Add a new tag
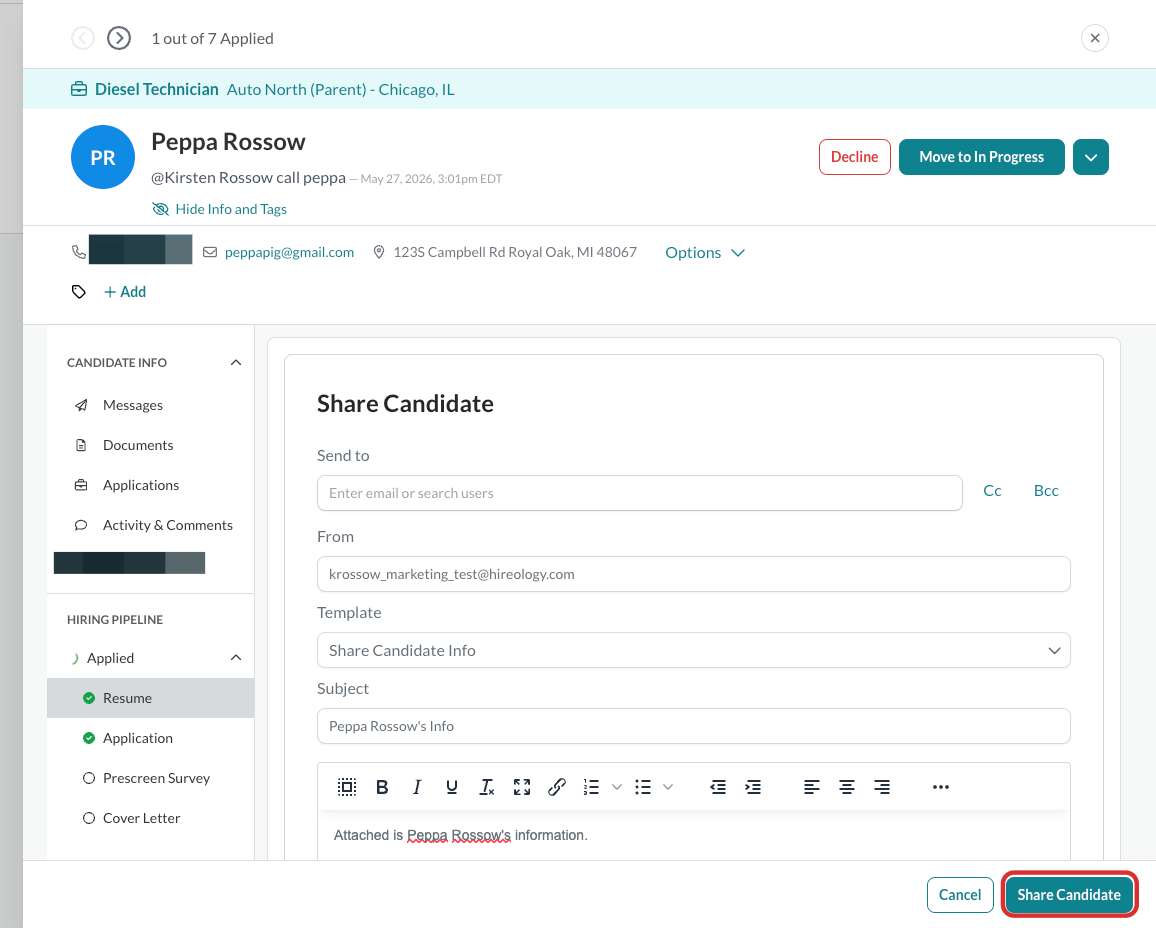This screenshot has width=1156, height=928. coord(125,292)
